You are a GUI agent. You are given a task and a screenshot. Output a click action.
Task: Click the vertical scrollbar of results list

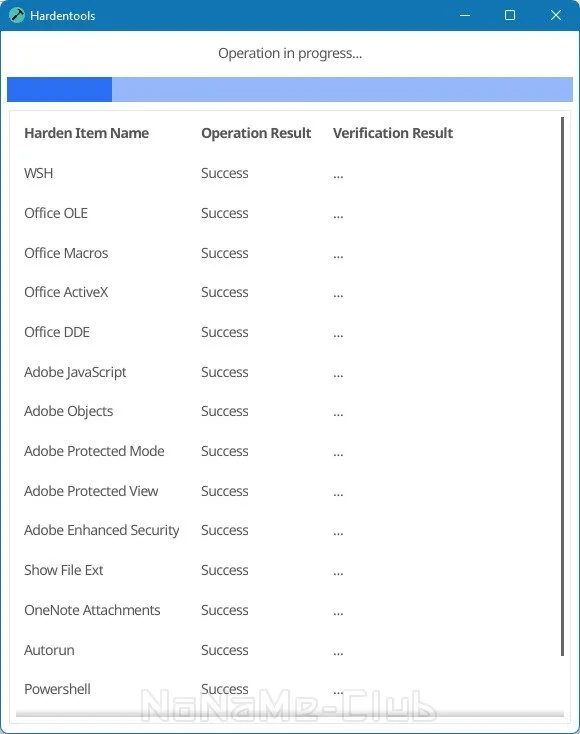[562, 386]
